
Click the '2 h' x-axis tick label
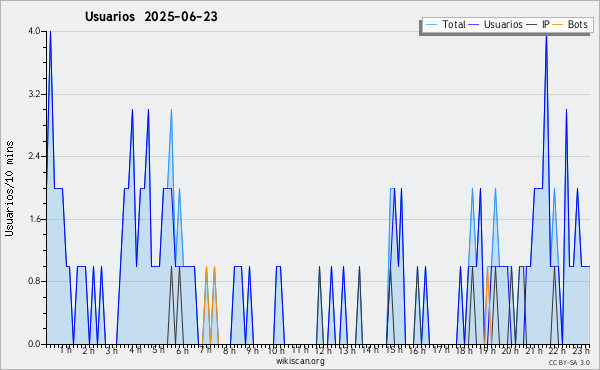pos(88,351)
